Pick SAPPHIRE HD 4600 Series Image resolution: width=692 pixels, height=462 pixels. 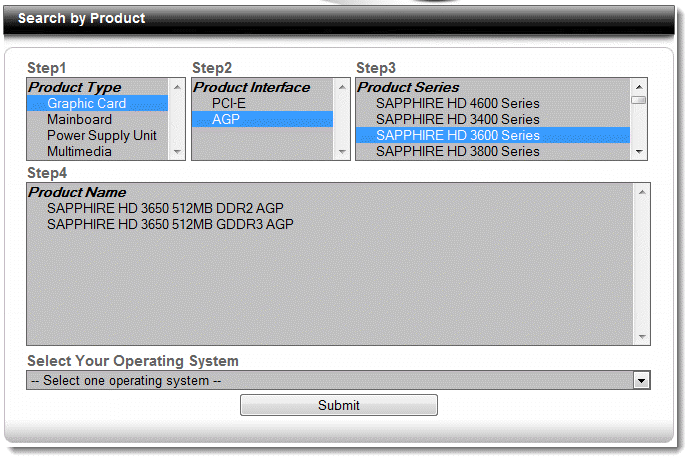pyautogui.click(x=493, y=103)
